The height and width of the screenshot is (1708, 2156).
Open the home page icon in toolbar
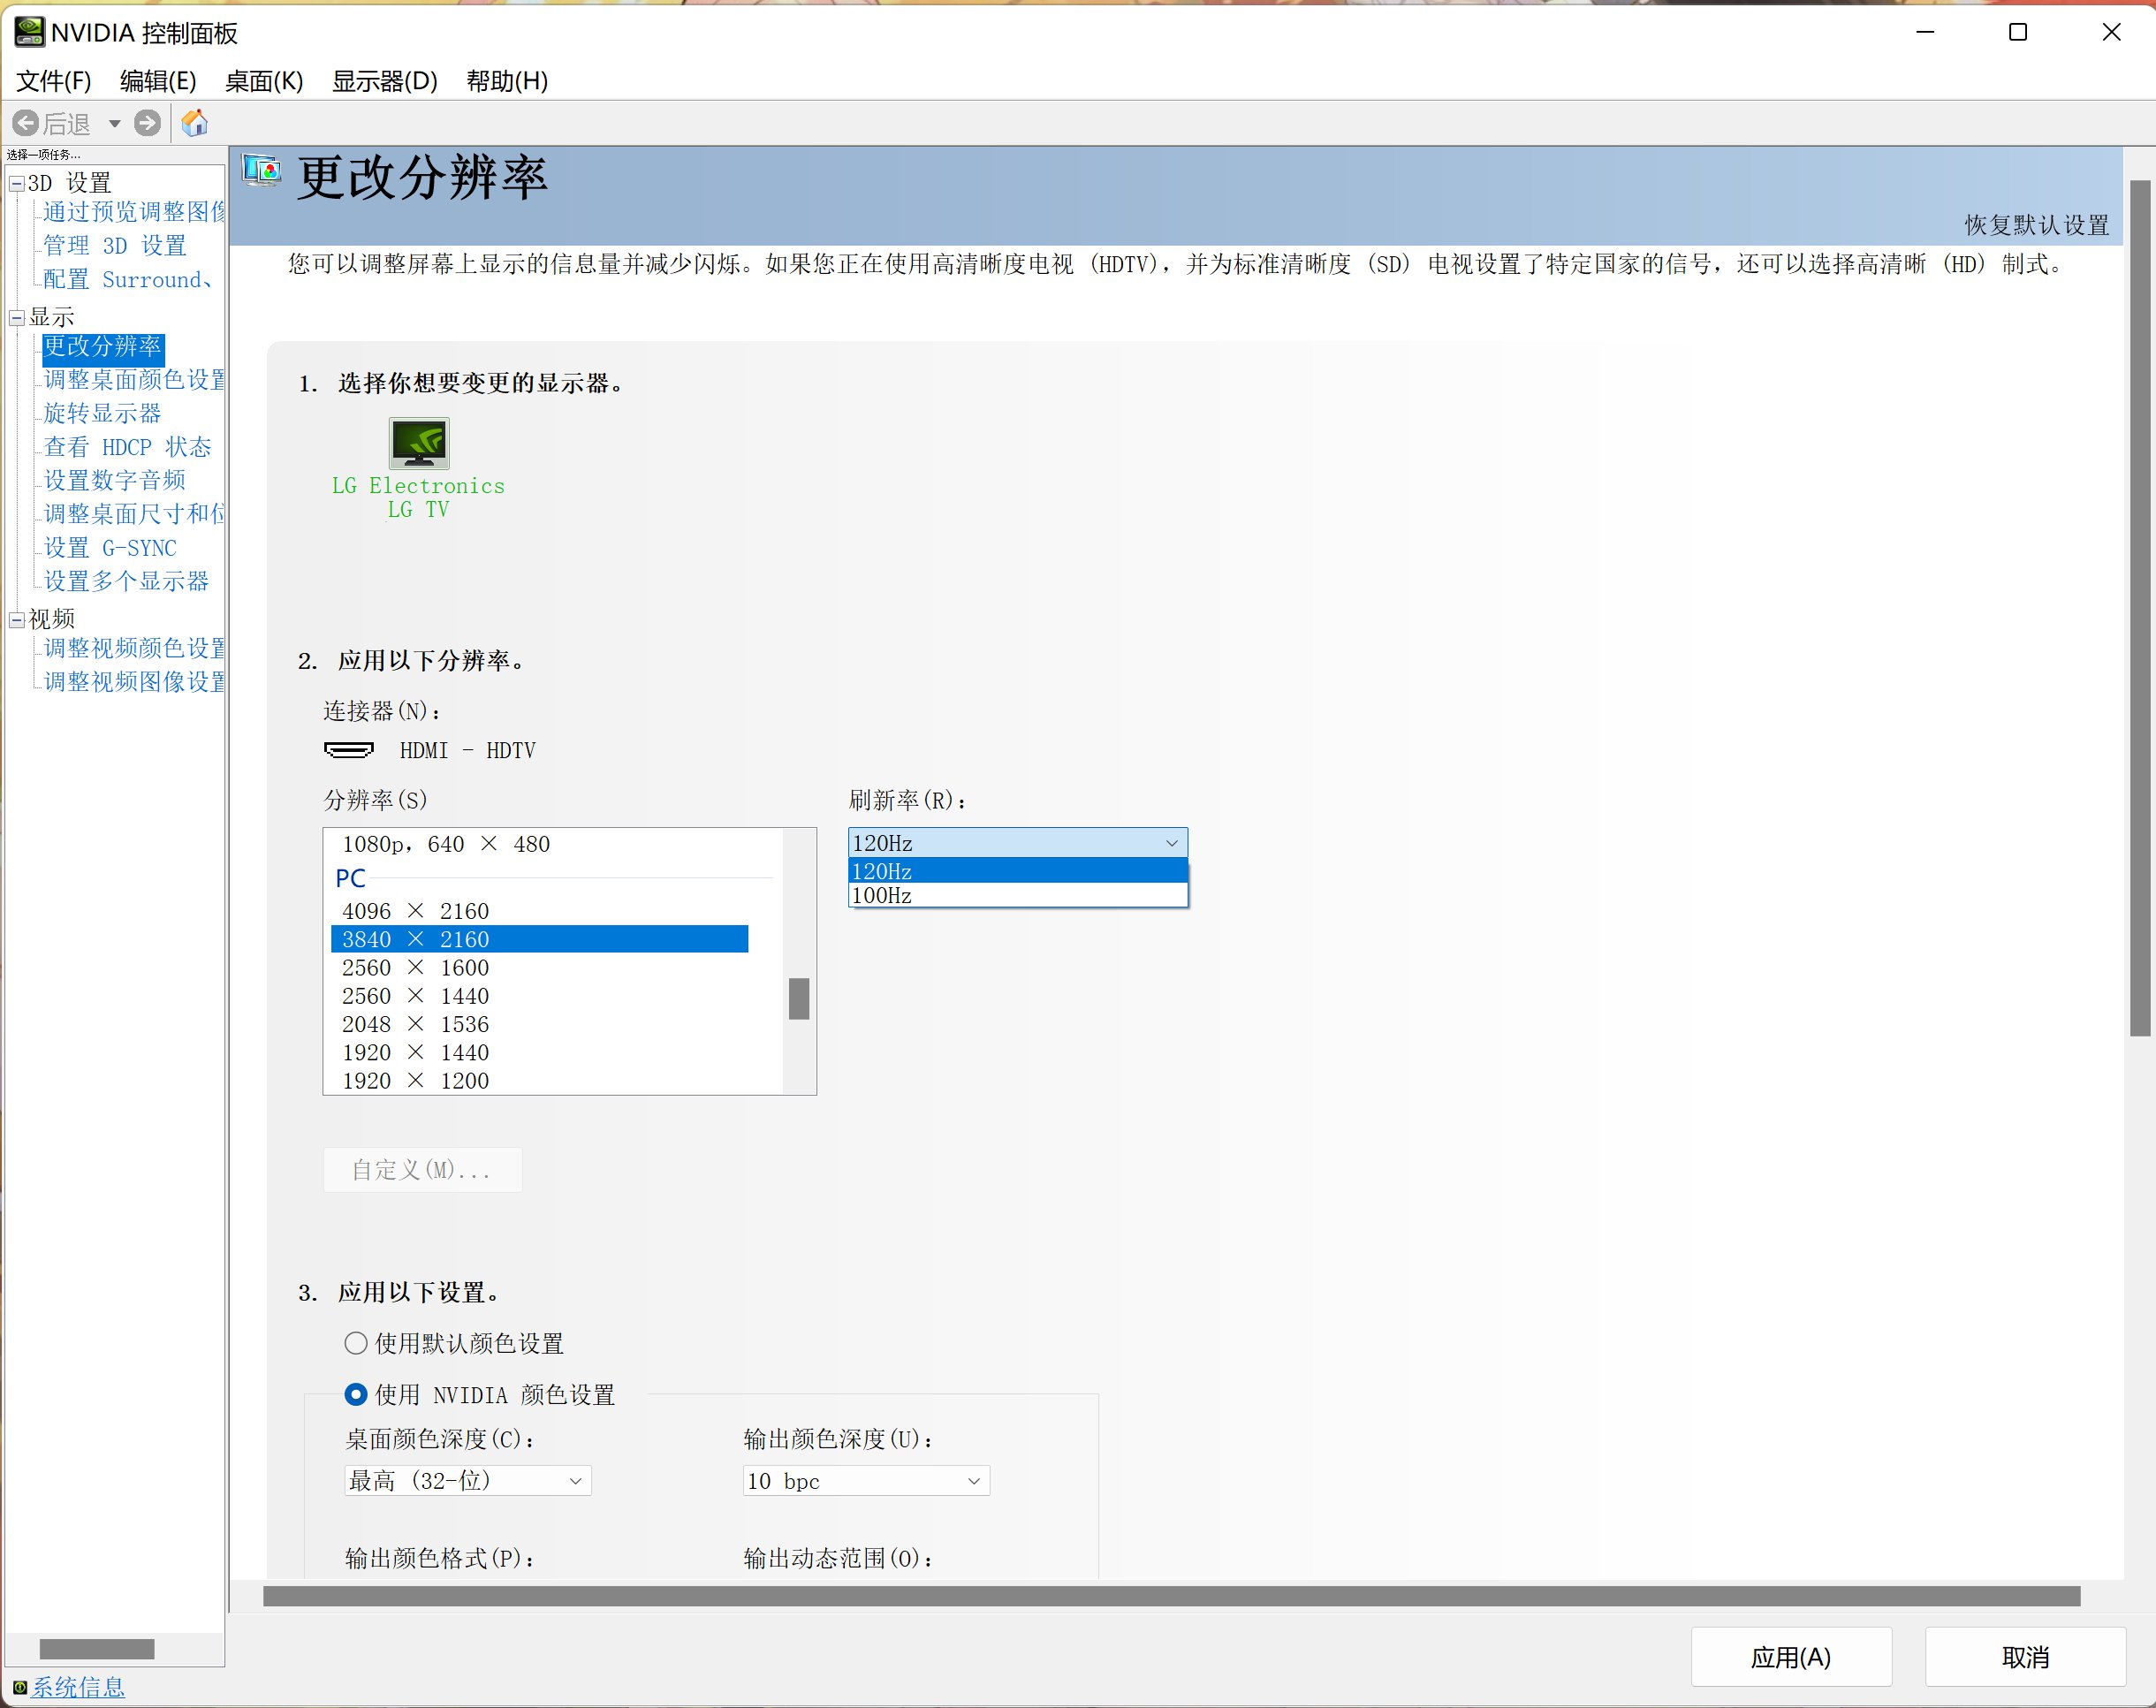coord(195,123)
